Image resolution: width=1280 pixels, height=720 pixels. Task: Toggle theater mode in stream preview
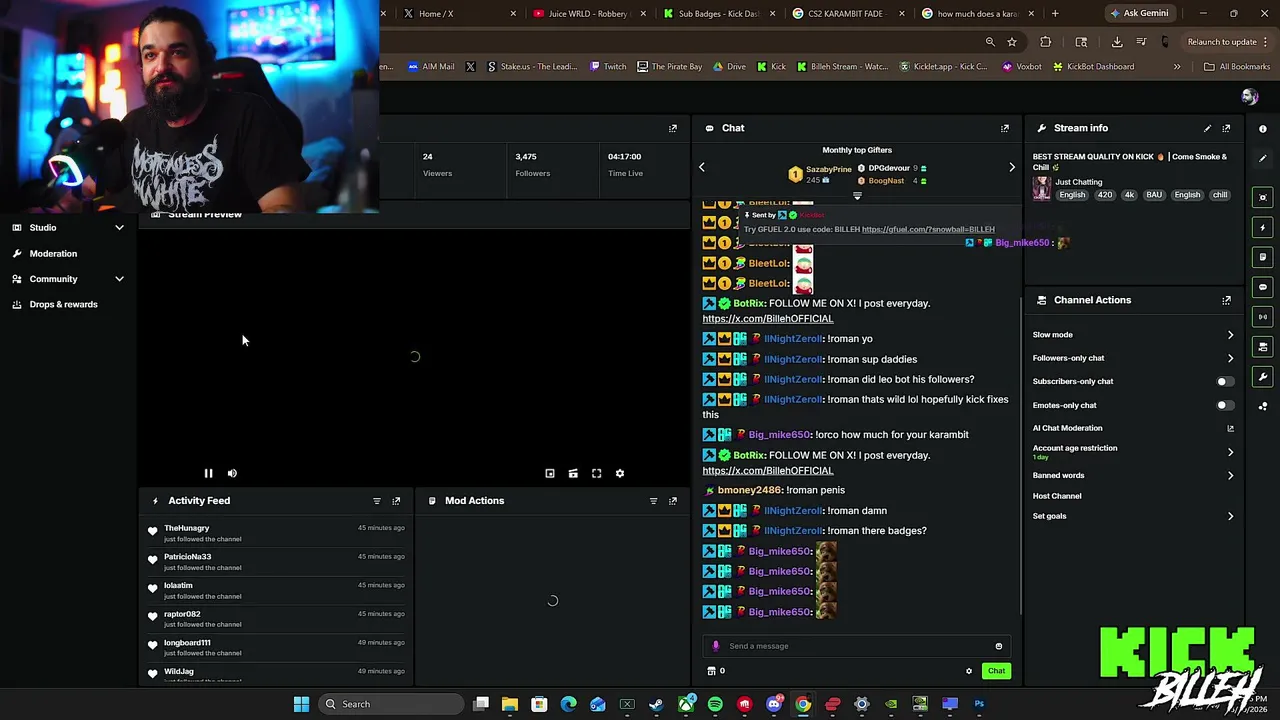pyautogui.click(x=573, y=473)
